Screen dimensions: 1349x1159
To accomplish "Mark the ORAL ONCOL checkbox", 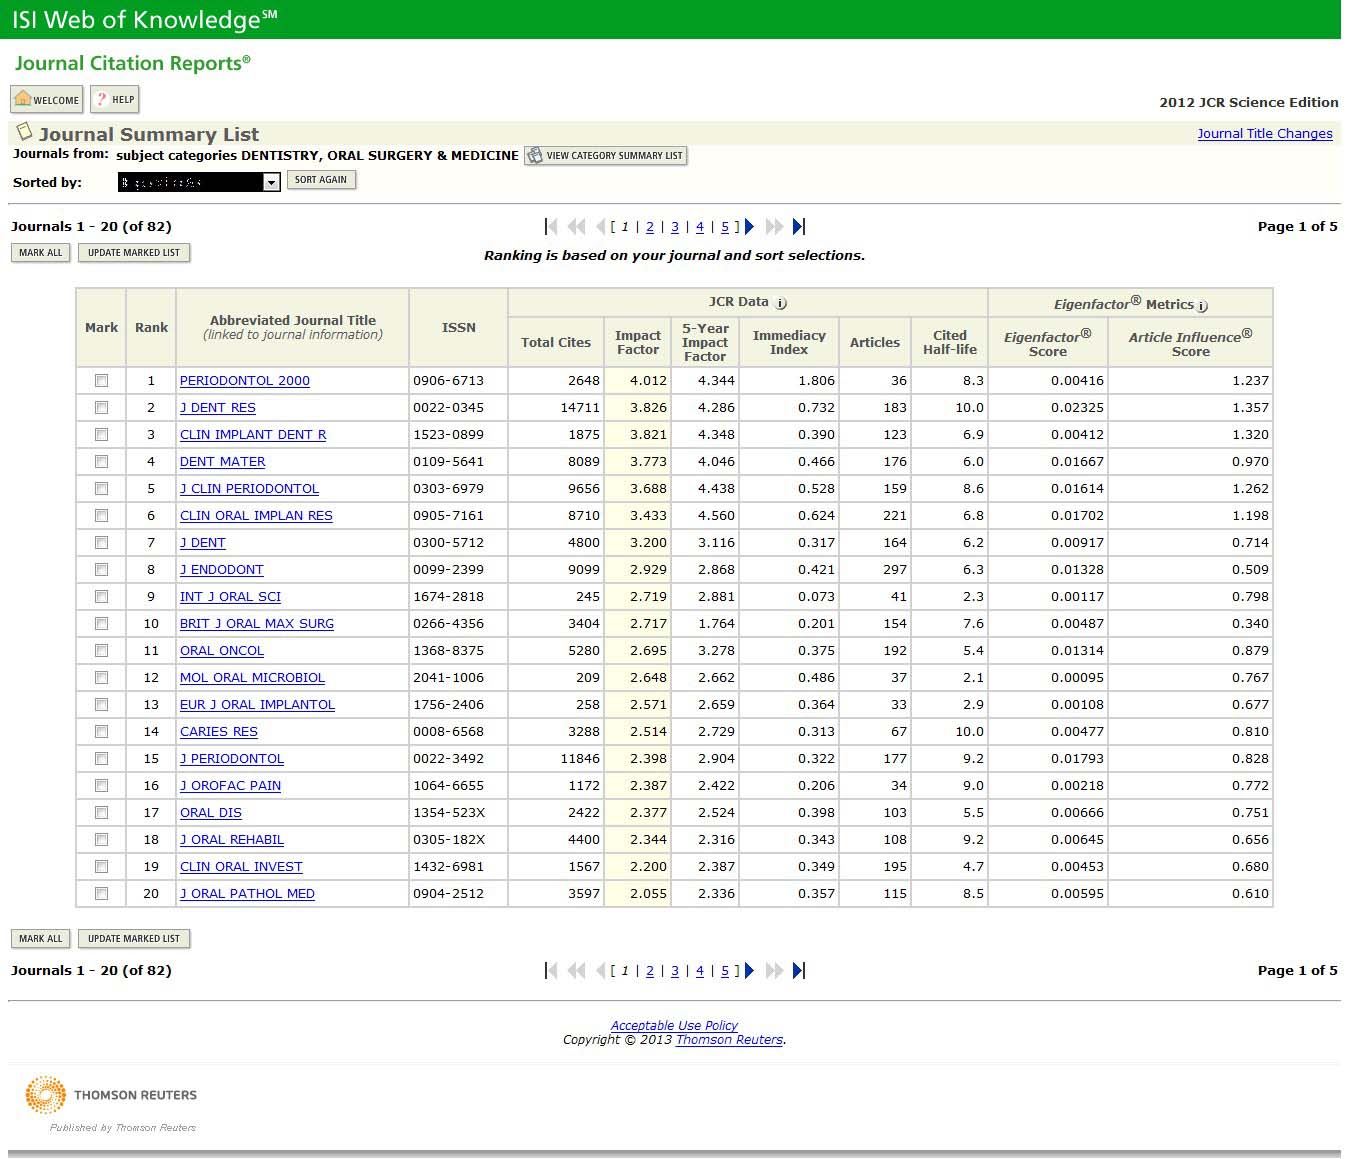I will (x=101, y=651).
